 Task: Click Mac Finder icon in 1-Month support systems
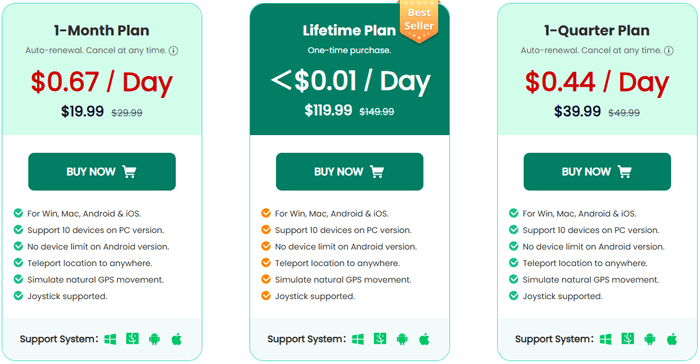tap(132, 339)
